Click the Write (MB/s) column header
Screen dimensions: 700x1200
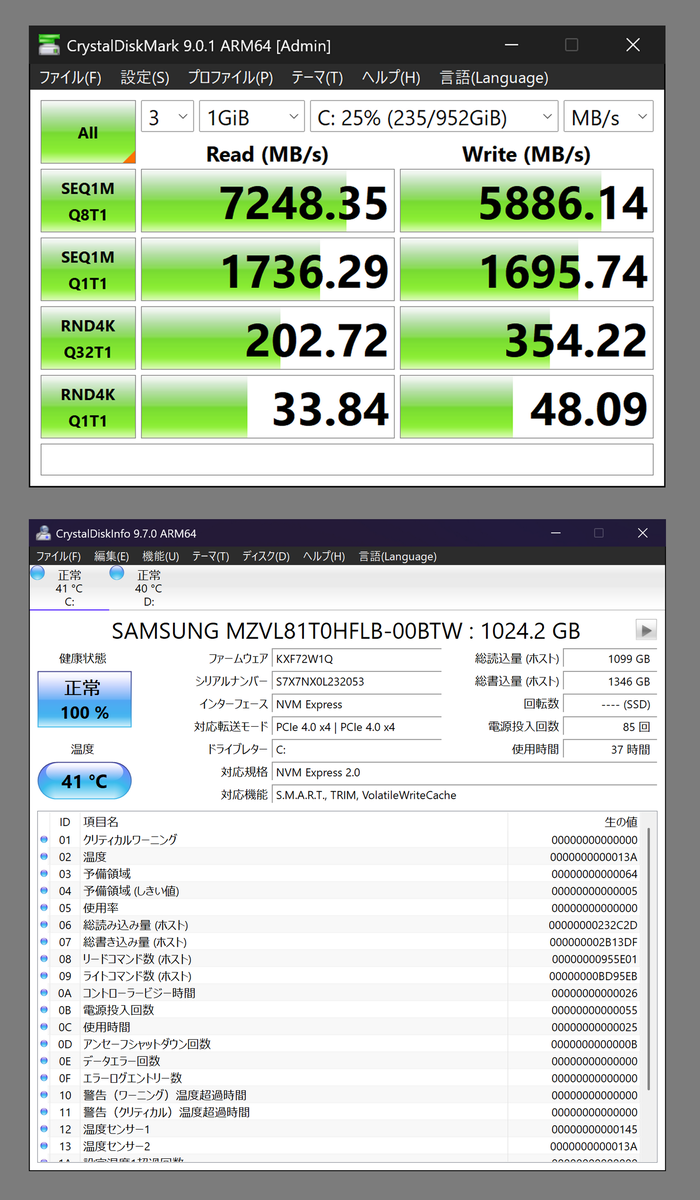[x=526, y=154]
